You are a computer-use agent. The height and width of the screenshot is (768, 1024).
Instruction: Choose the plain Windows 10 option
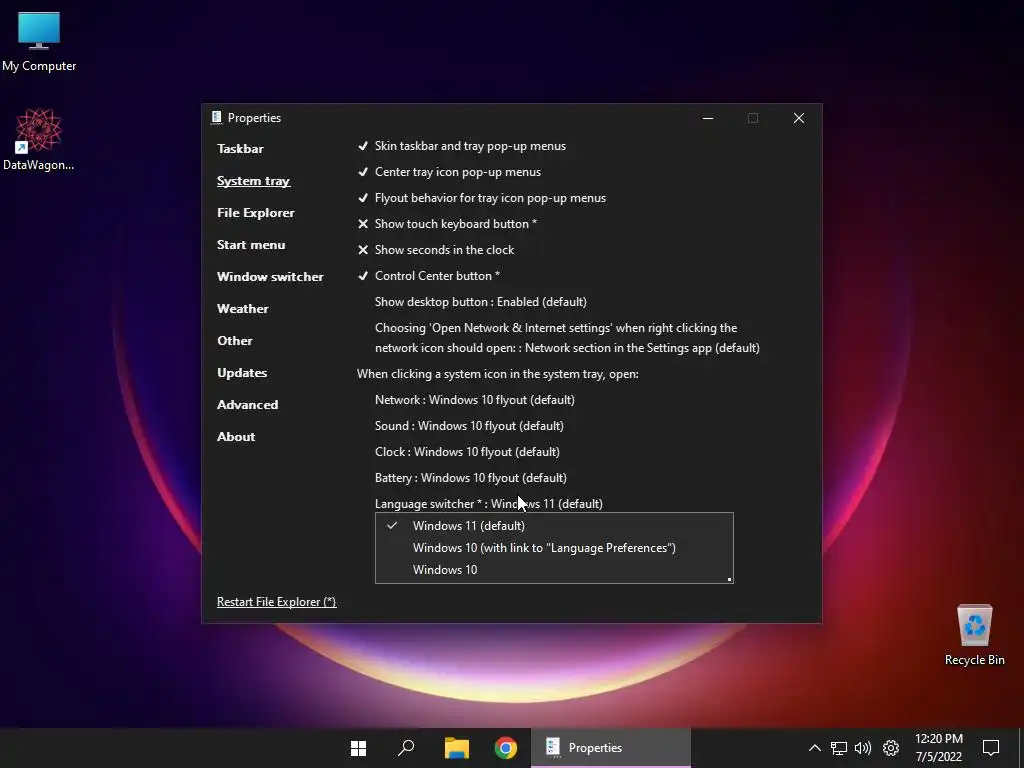(554, 570)
